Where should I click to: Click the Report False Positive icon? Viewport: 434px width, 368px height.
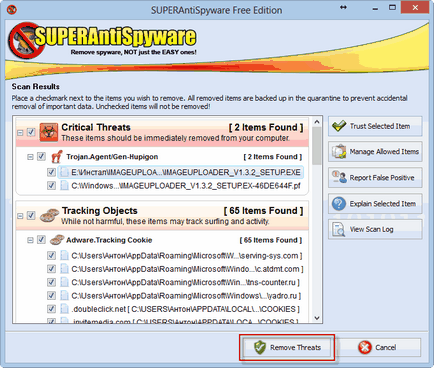point(339,177)
